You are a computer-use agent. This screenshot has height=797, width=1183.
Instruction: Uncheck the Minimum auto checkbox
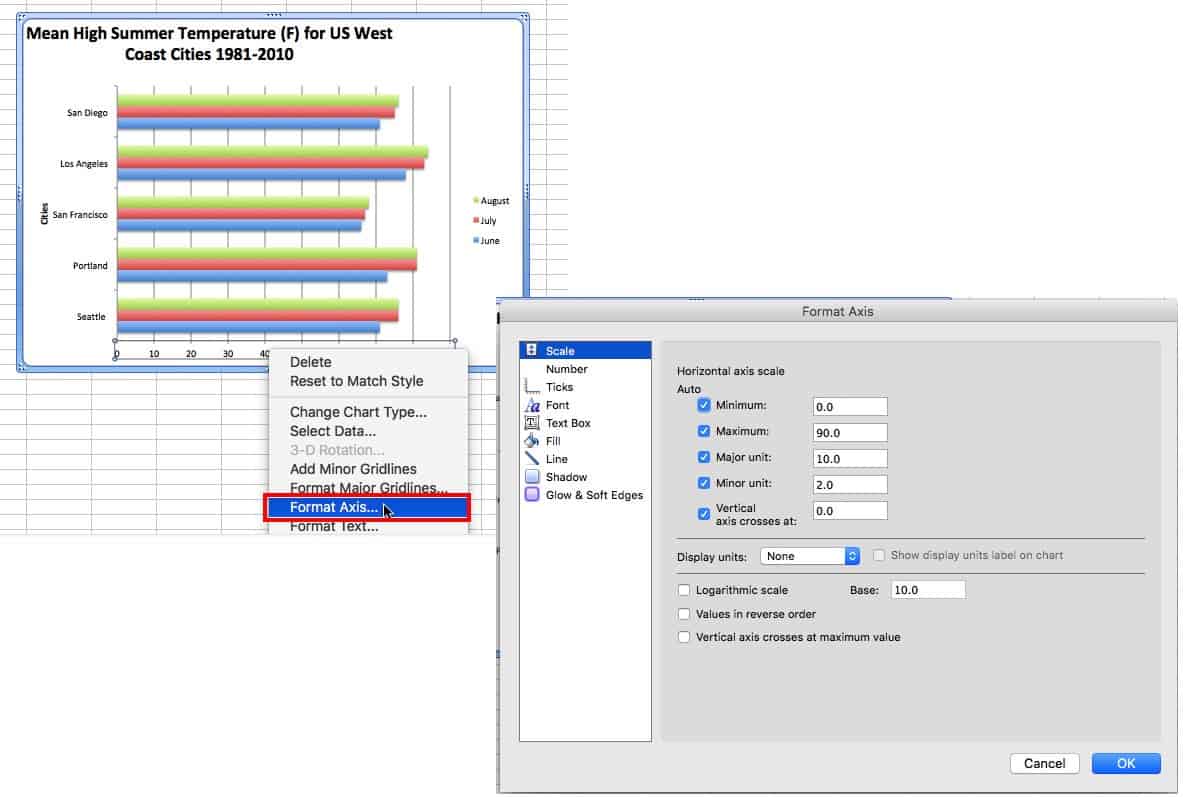[704, 406]
